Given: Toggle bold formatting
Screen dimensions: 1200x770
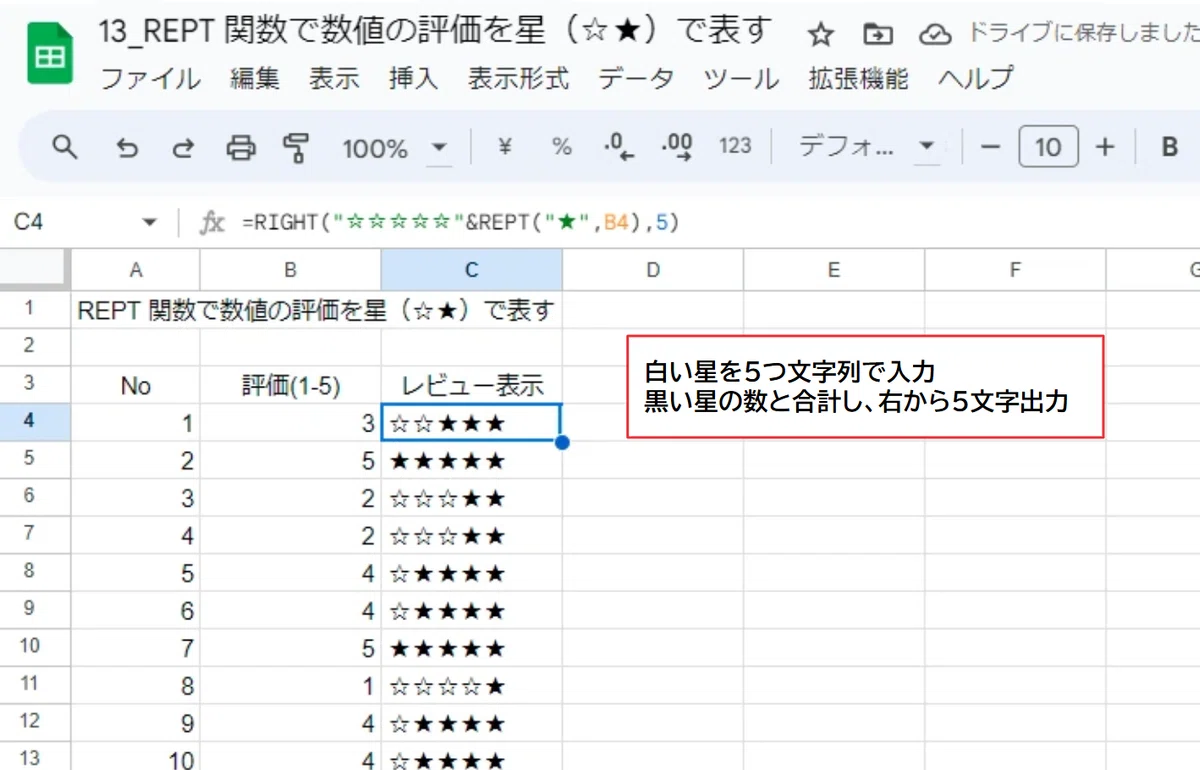Looking at the screenshot, I should tap(1169, 148).
